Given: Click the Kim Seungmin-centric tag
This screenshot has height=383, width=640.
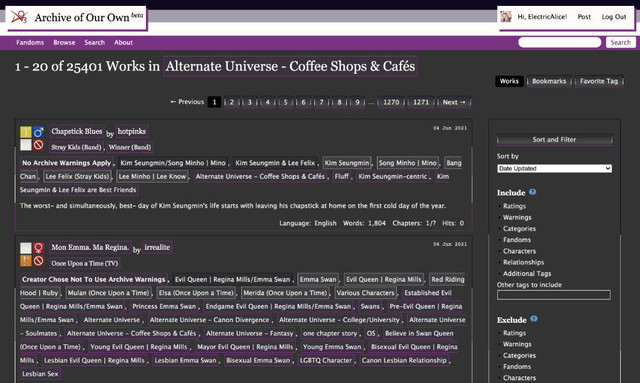Looking at the screenshot, I should pyautogui.click(x=393, y=176).
